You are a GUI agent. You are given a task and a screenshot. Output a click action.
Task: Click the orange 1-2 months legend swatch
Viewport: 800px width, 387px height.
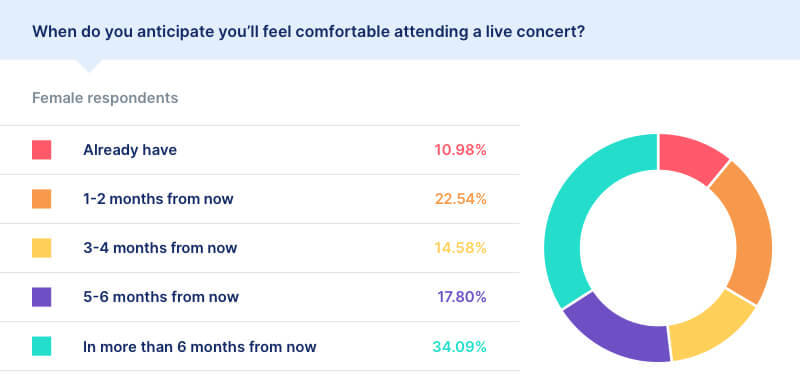(x=41, y=199)
